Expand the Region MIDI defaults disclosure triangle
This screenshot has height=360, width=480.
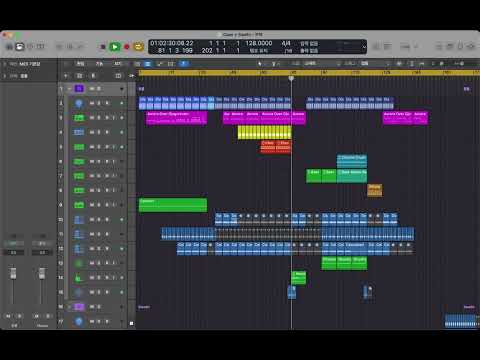pyautogui.click(x=5, y=64)
